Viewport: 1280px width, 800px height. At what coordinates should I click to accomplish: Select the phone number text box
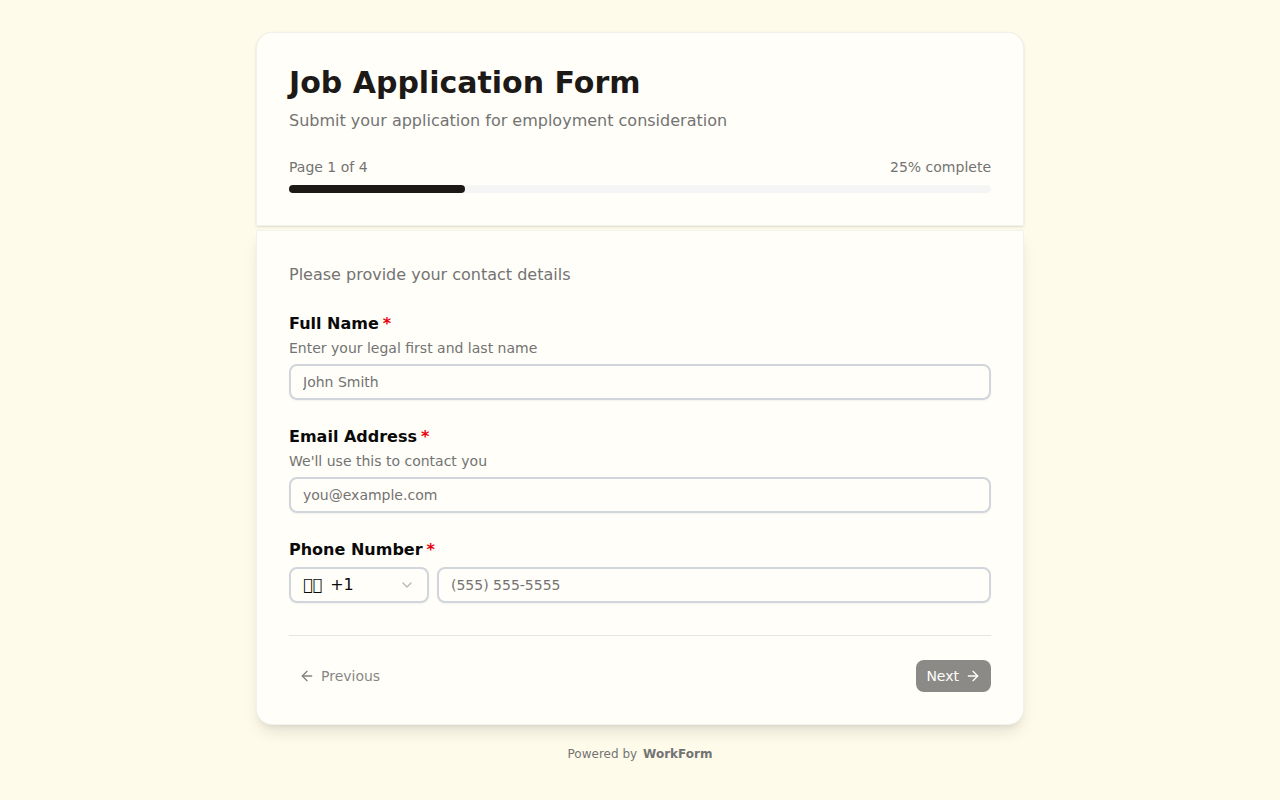click(x=714, y=585)
